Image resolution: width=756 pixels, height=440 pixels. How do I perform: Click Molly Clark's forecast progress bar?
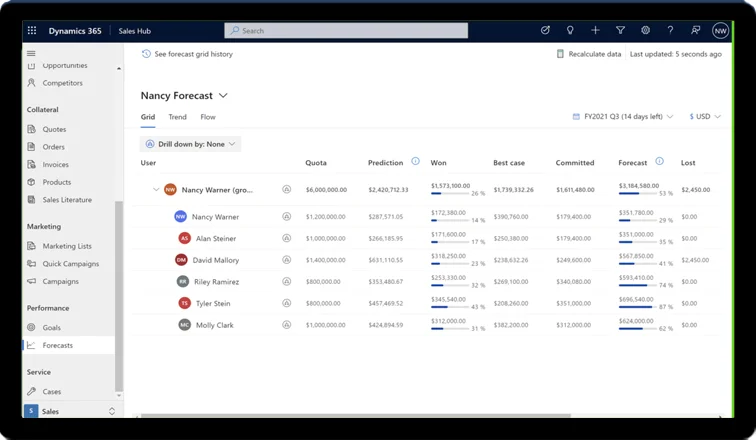pyautogui.click(x=636, y=329)
